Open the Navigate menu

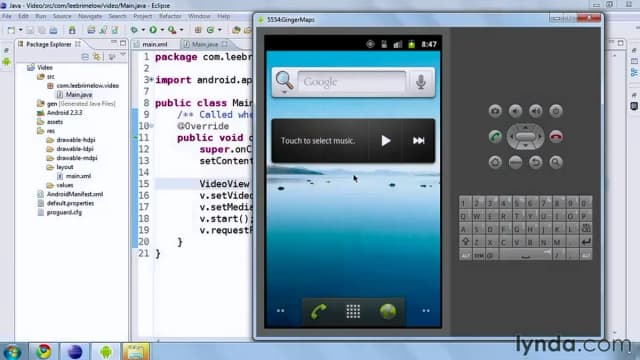click(90, 16)
